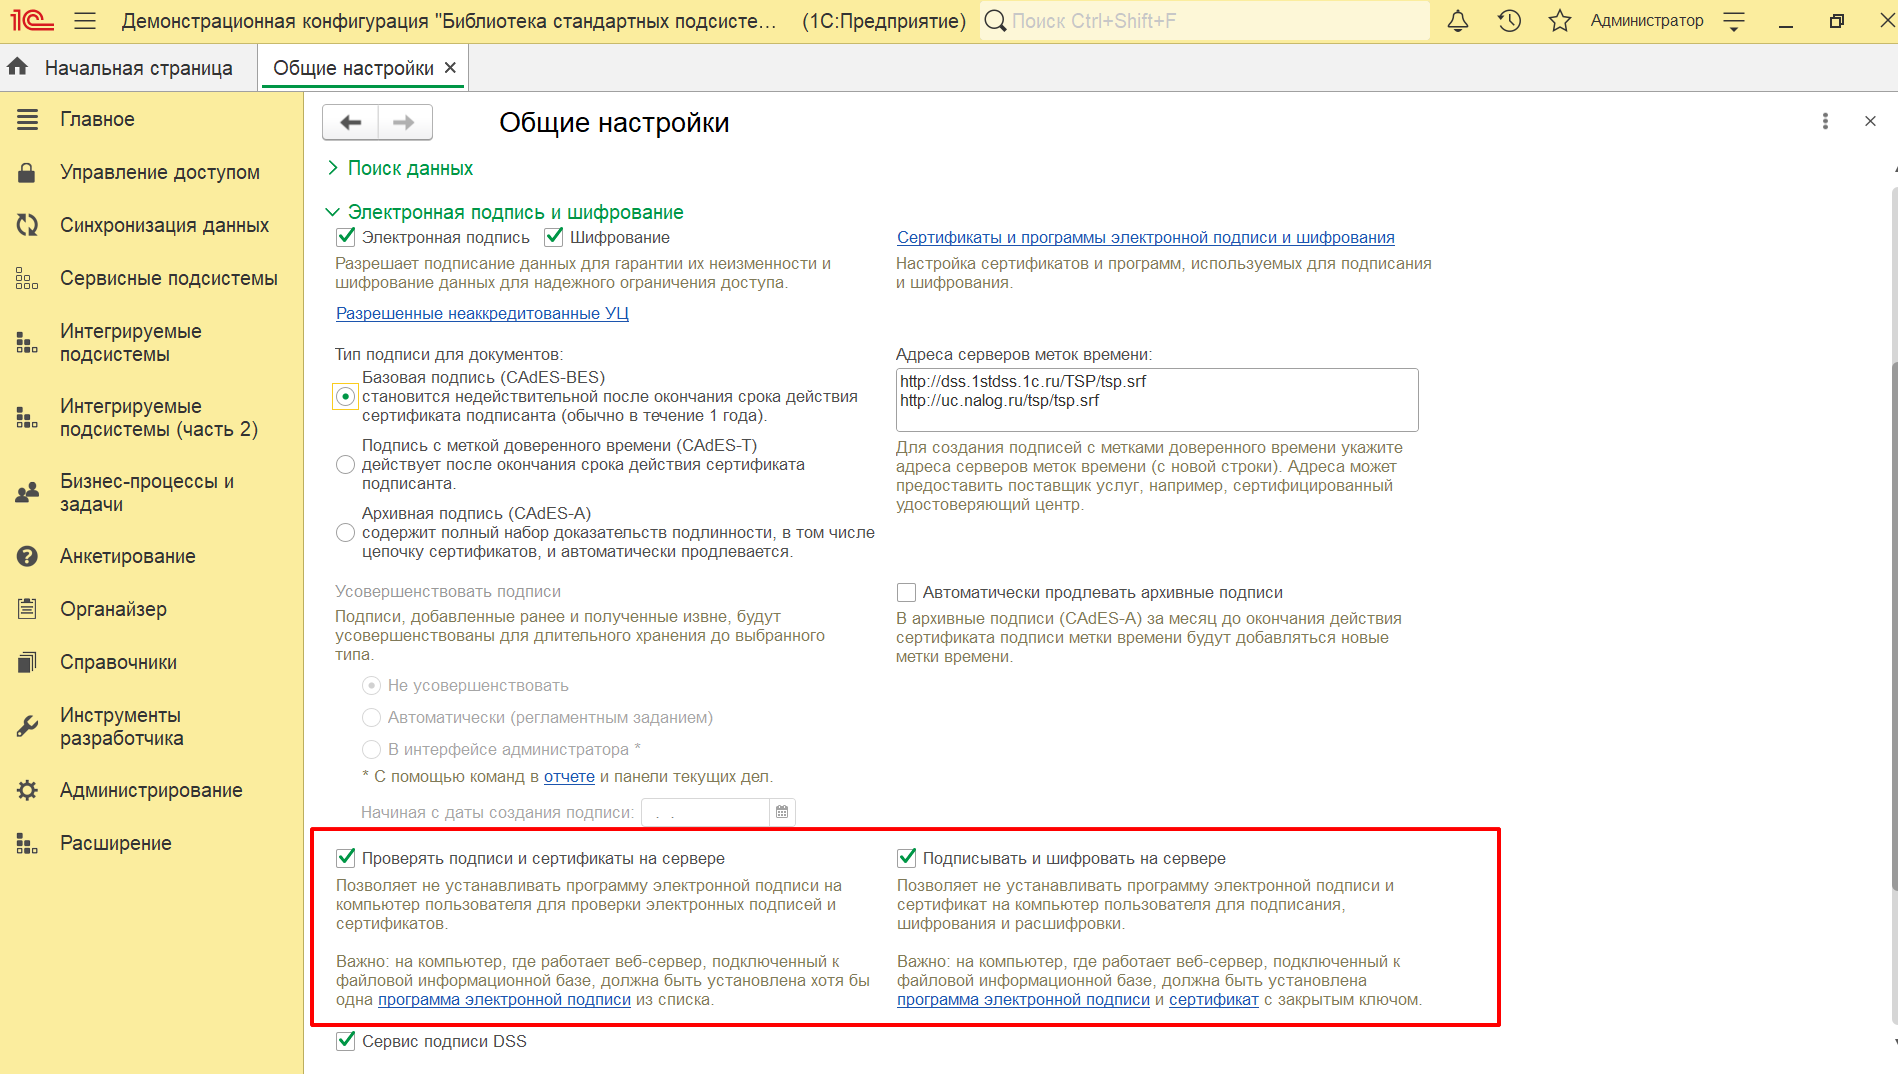Open the three-dot more actions menu

pyautogui.click(x=1825, y=121)
